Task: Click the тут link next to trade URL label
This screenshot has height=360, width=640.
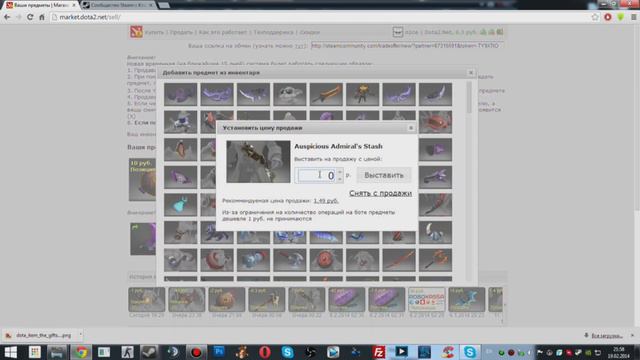Action: [300, 46]
